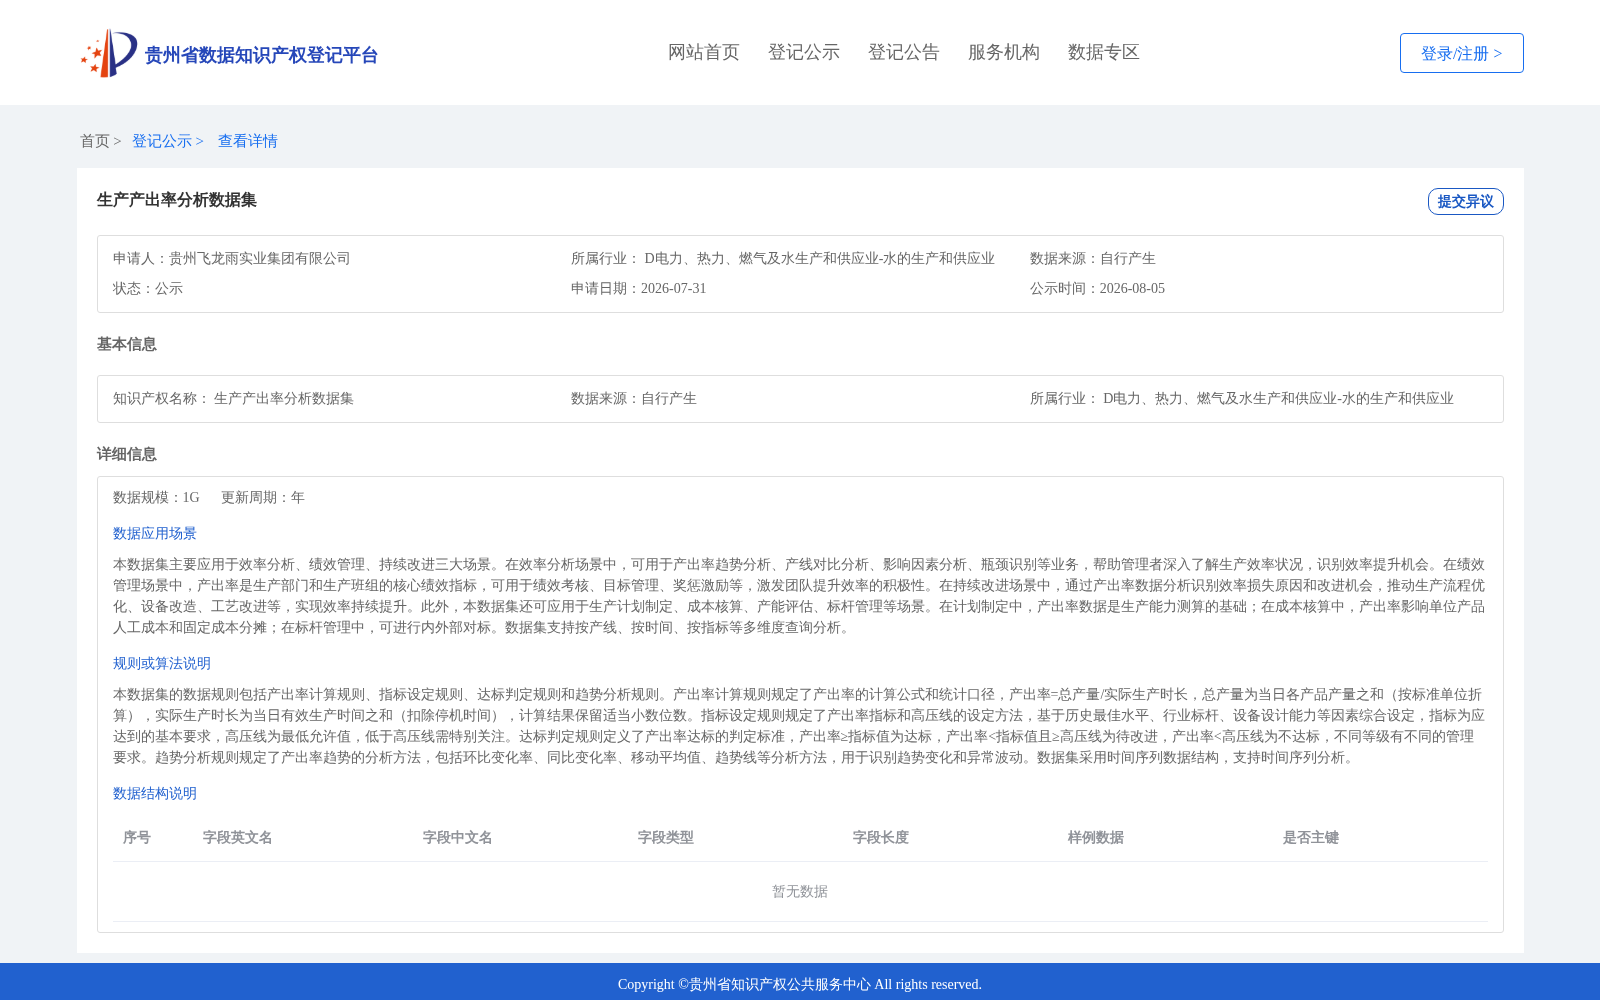Click the 基本信息 section heading
Screen dimensions: 1600x1000
pyautogui.click(x=127, y=344)
